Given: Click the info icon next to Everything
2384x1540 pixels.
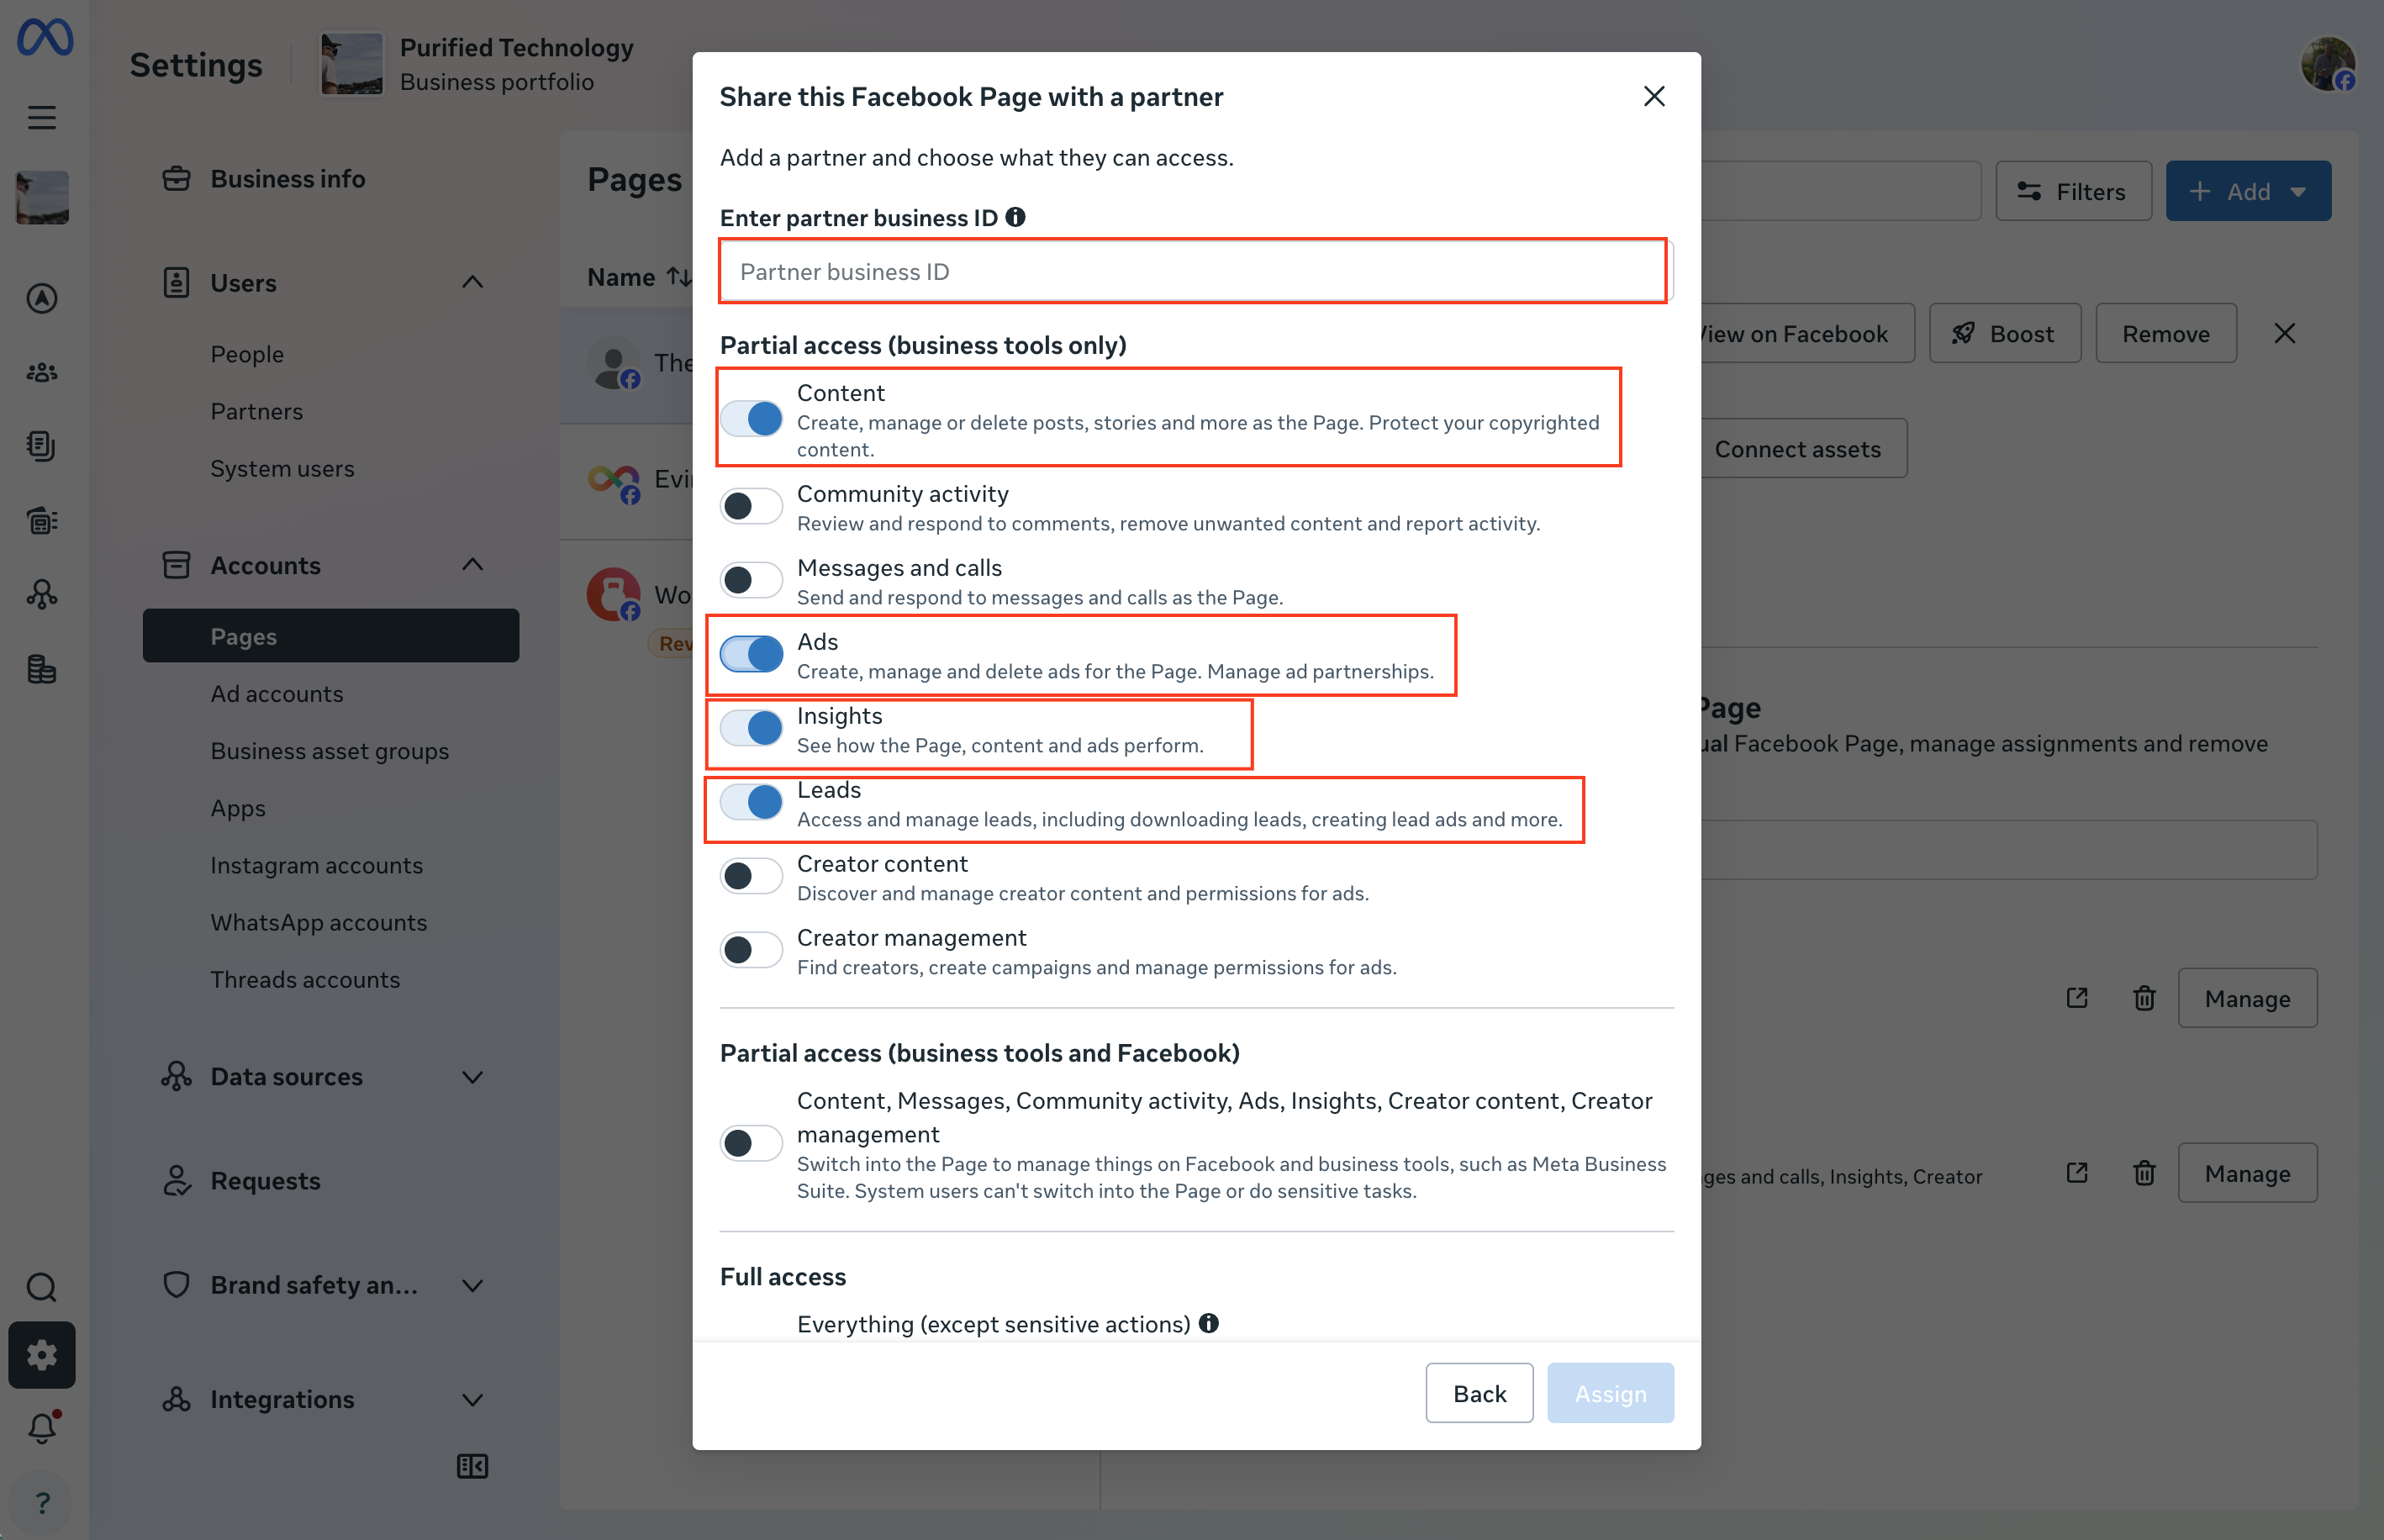Looking at the screenshot, I should (x=1209, y=1323).
